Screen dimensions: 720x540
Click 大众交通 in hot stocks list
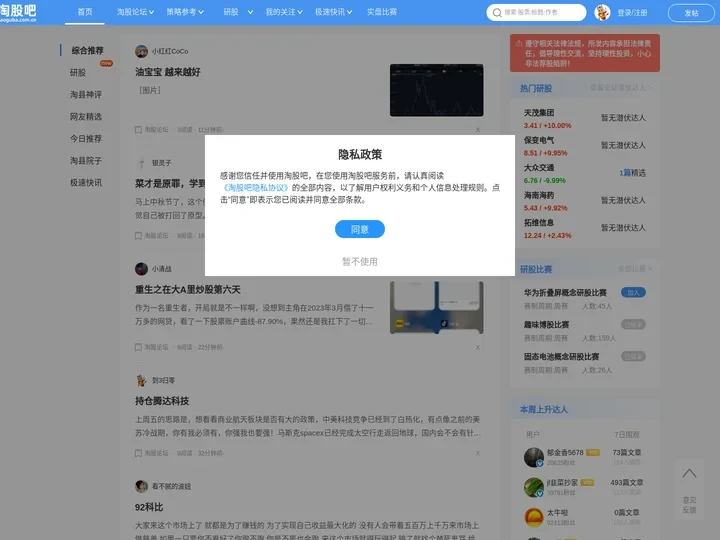(x=539, y=168)
